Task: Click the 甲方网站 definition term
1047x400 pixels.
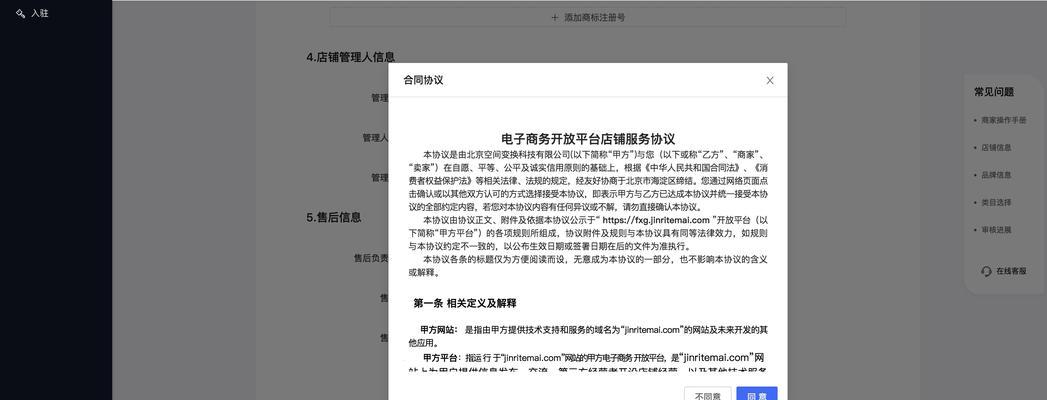Action: (438, 330)
